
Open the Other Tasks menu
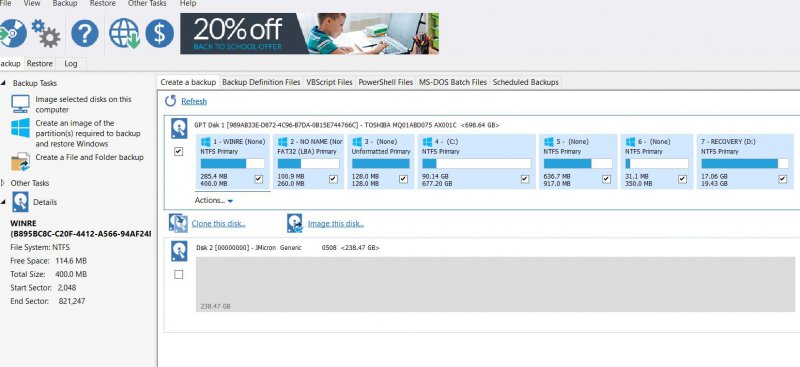[147, 4]
